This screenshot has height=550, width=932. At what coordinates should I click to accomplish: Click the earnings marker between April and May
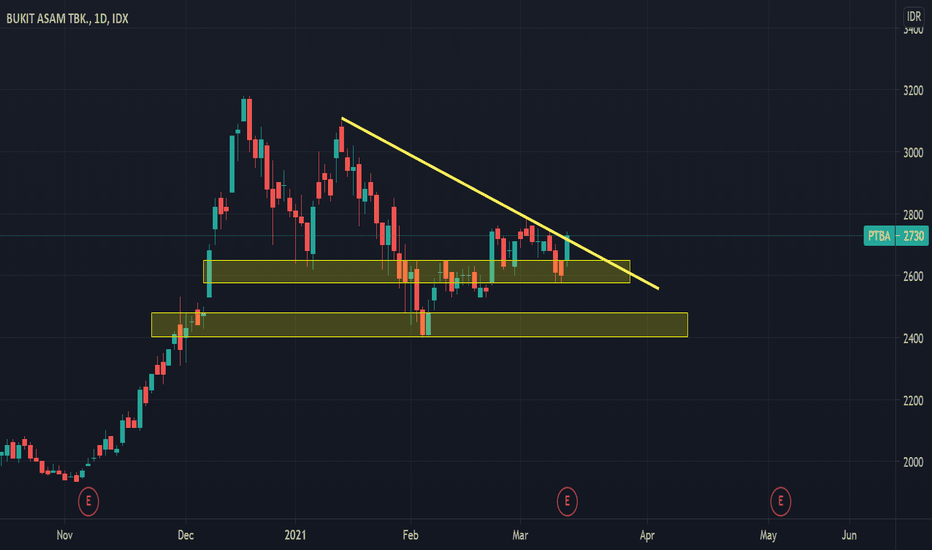point(780,501)
